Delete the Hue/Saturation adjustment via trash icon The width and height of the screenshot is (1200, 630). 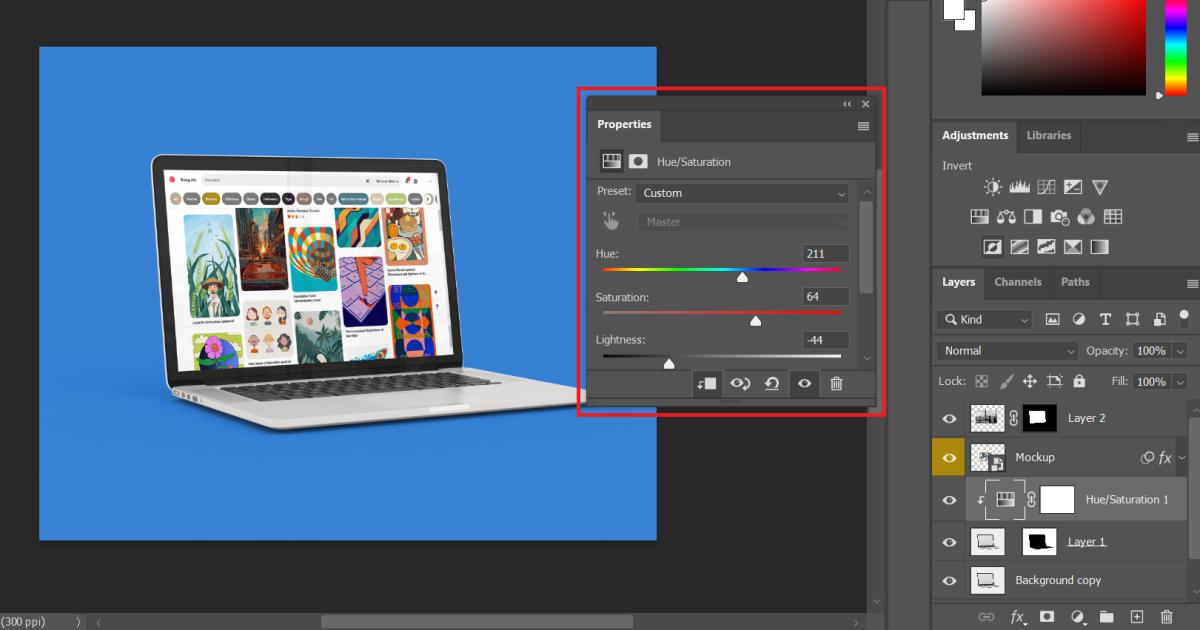click(837, 384)
